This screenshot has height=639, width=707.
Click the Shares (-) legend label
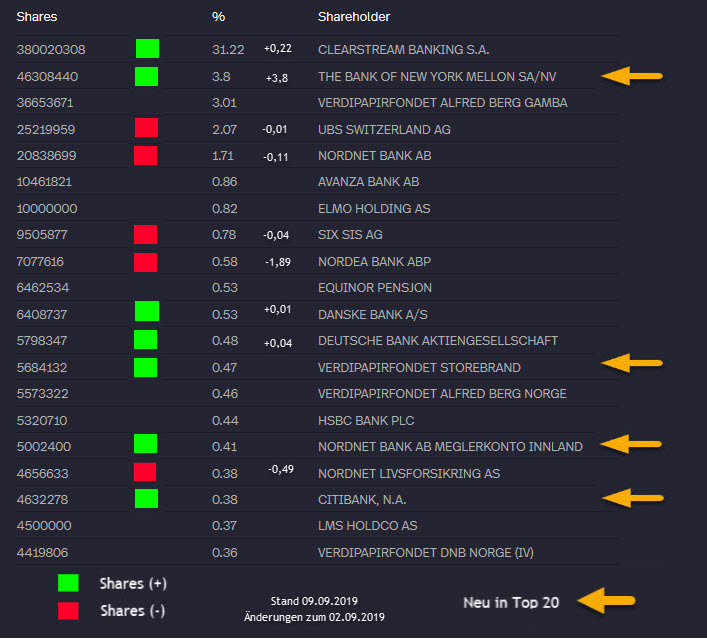tap(133, 611)
